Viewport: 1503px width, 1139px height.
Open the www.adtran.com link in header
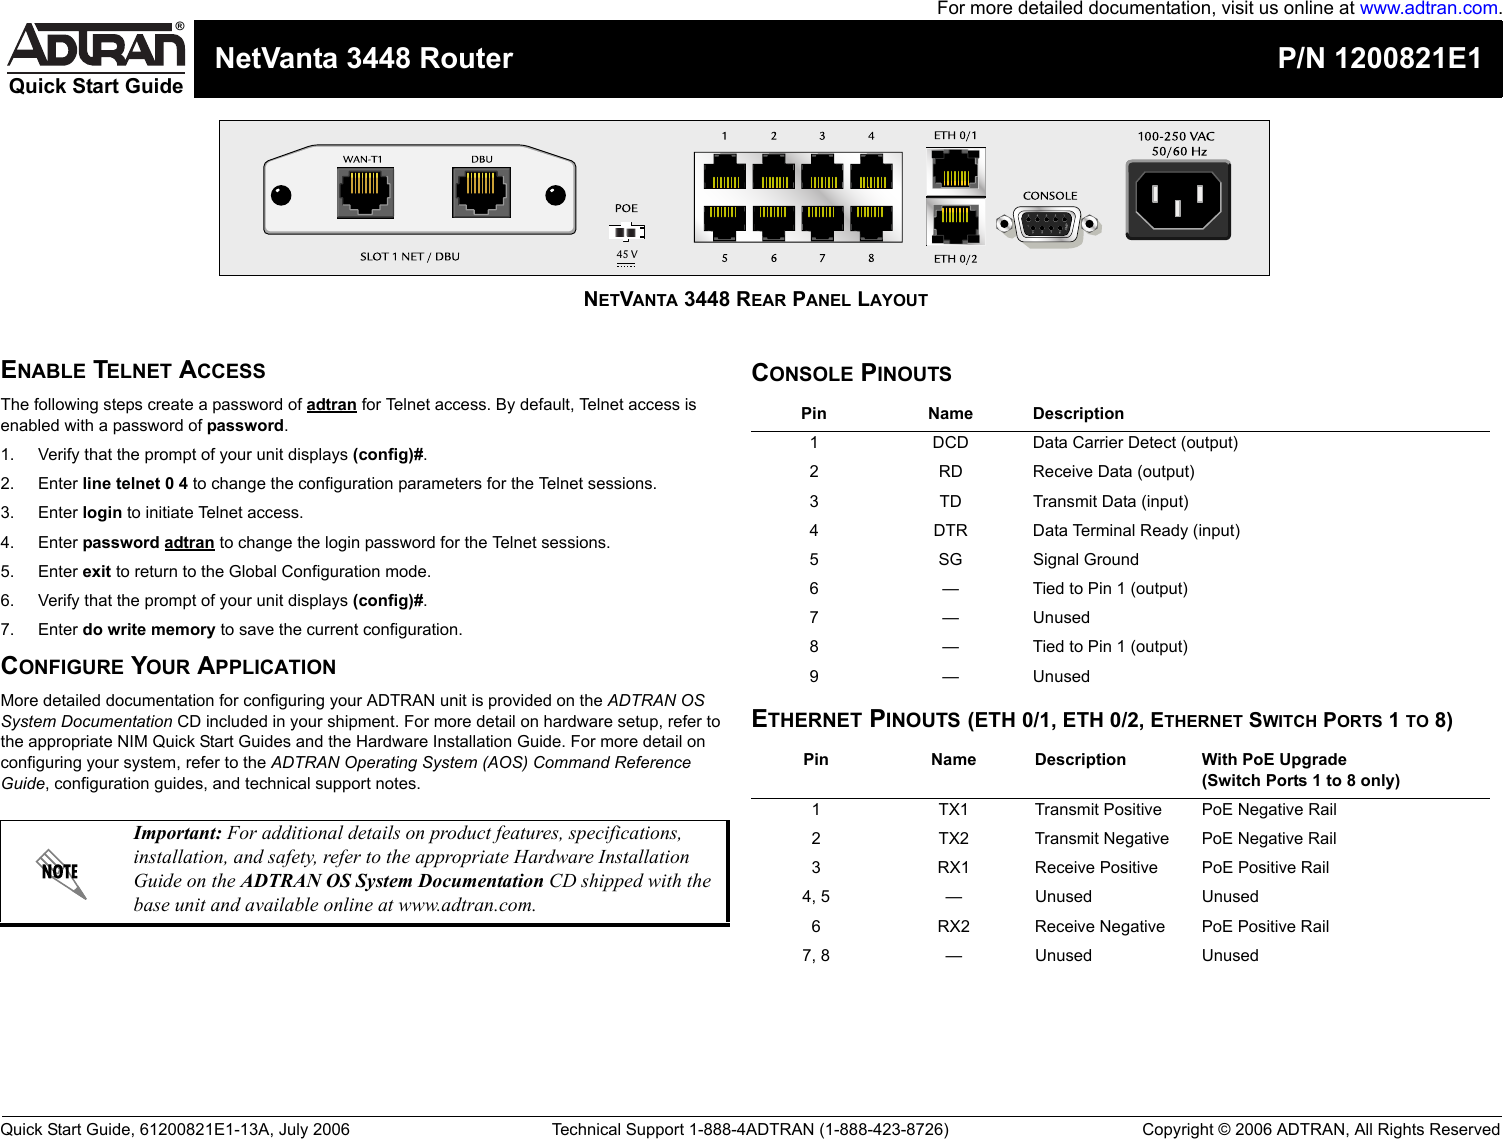click(x=1428, y=8)
